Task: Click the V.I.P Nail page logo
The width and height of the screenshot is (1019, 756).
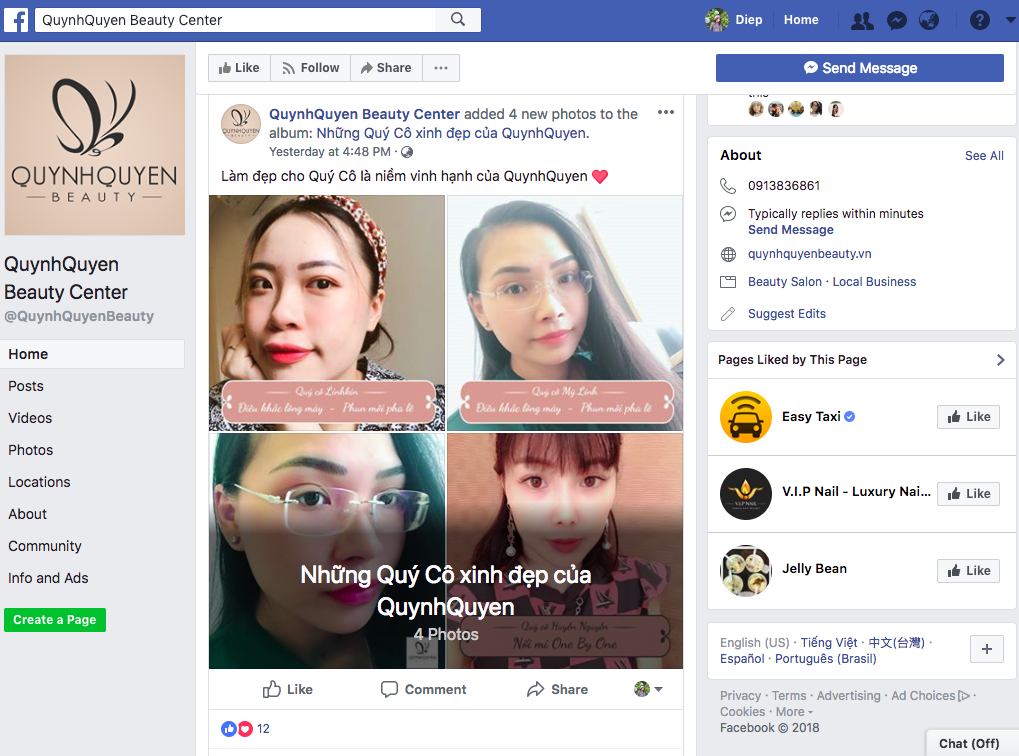Action: pos(745,494)
